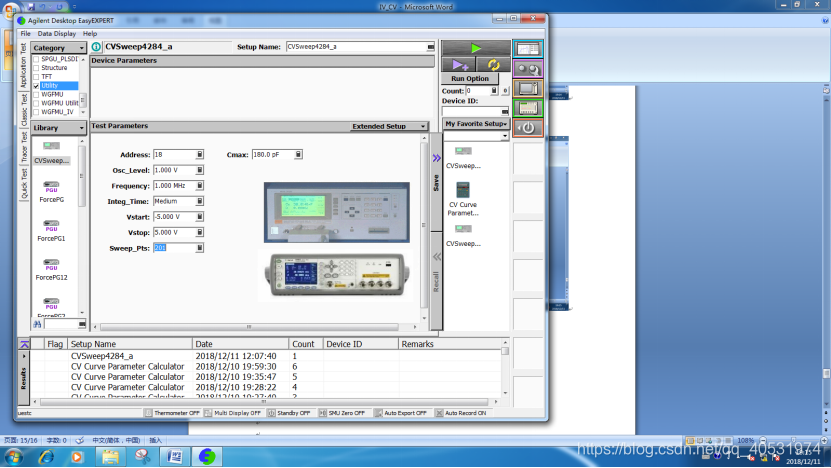This screenshot has height=468, width=831.
Task: Open the Data Display menu
Action: [57, 33]
